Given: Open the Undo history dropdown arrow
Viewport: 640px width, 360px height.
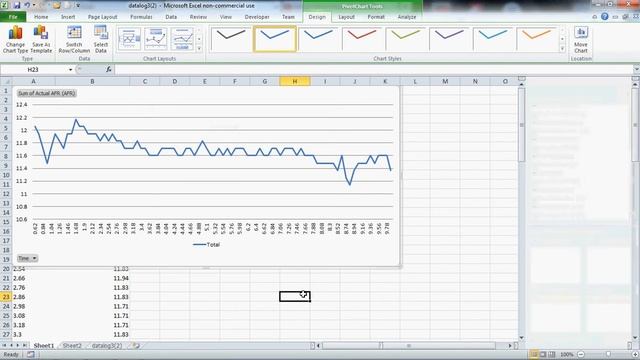Looking at the screenshot, I should [x=34, y=5].
